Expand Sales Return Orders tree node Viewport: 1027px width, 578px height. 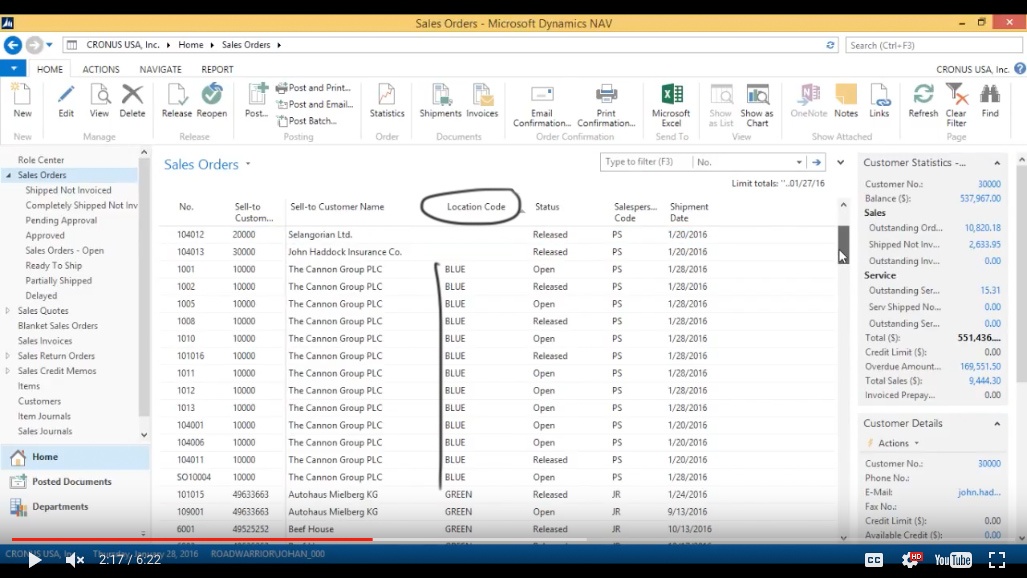pos(8,356)
